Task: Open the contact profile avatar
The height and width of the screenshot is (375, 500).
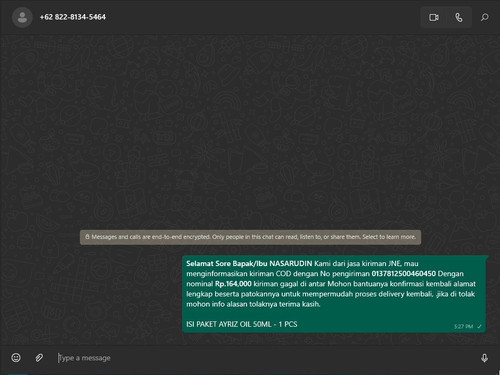Action: [22, 17]
